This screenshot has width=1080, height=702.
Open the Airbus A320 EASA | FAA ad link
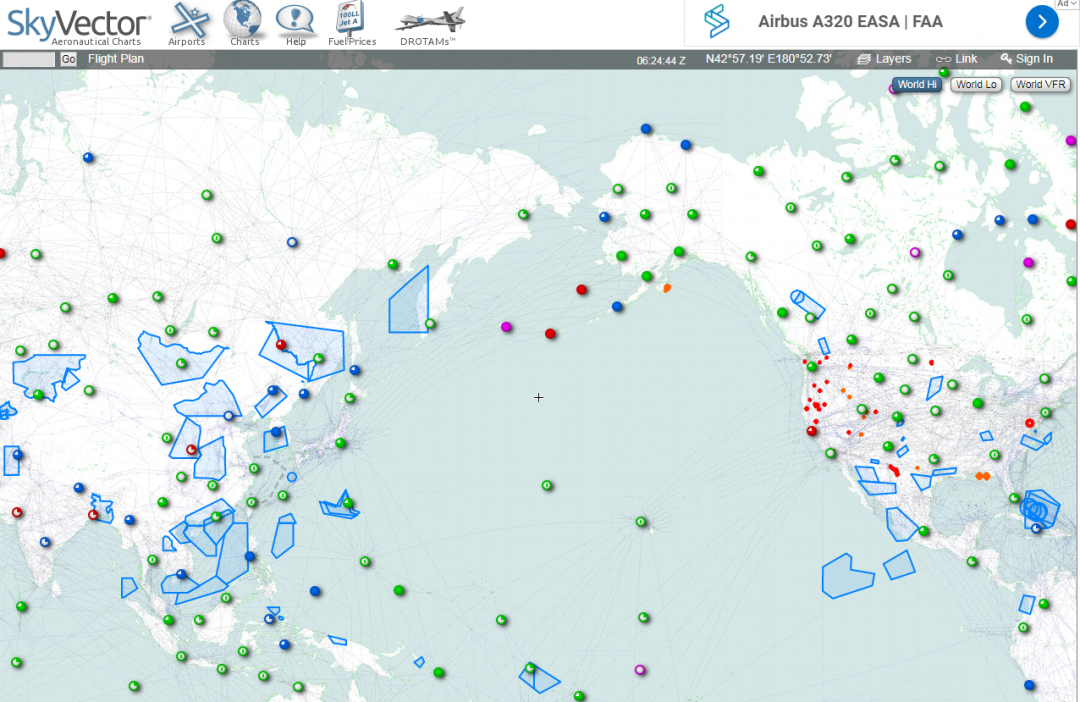850,21
